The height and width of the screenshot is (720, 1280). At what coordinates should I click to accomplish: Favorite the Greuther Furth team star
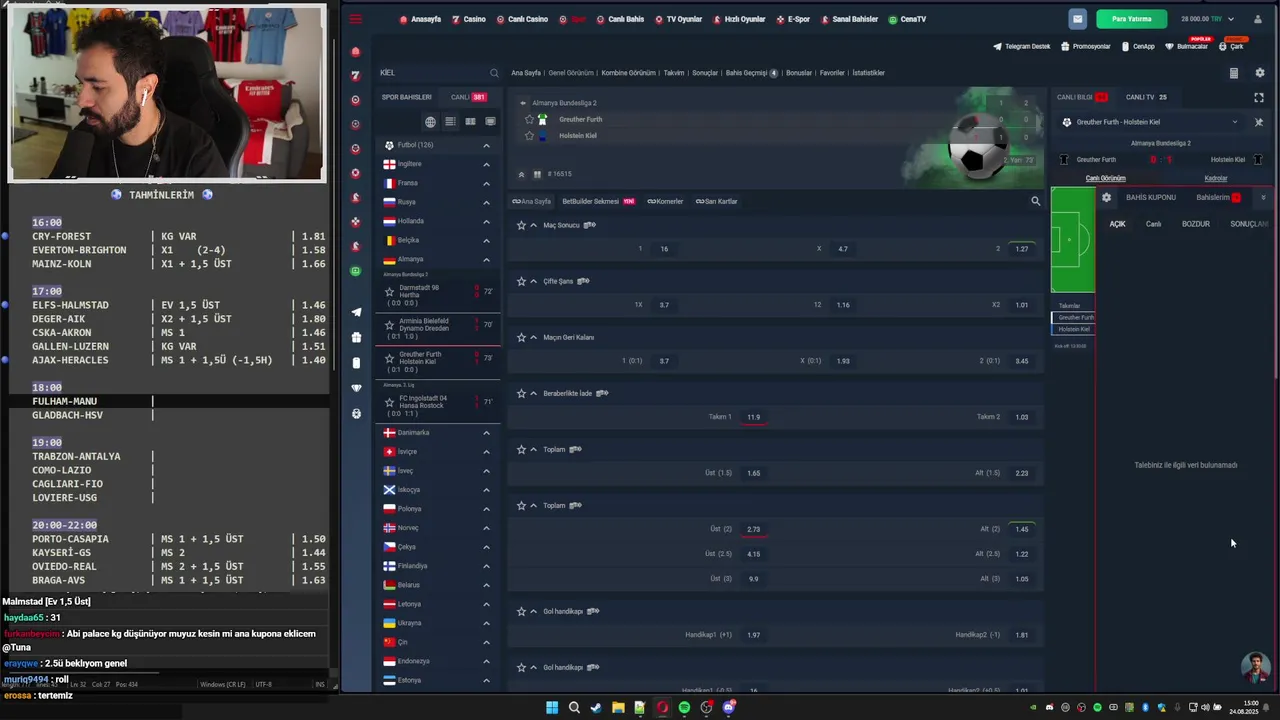coord(530,119)
